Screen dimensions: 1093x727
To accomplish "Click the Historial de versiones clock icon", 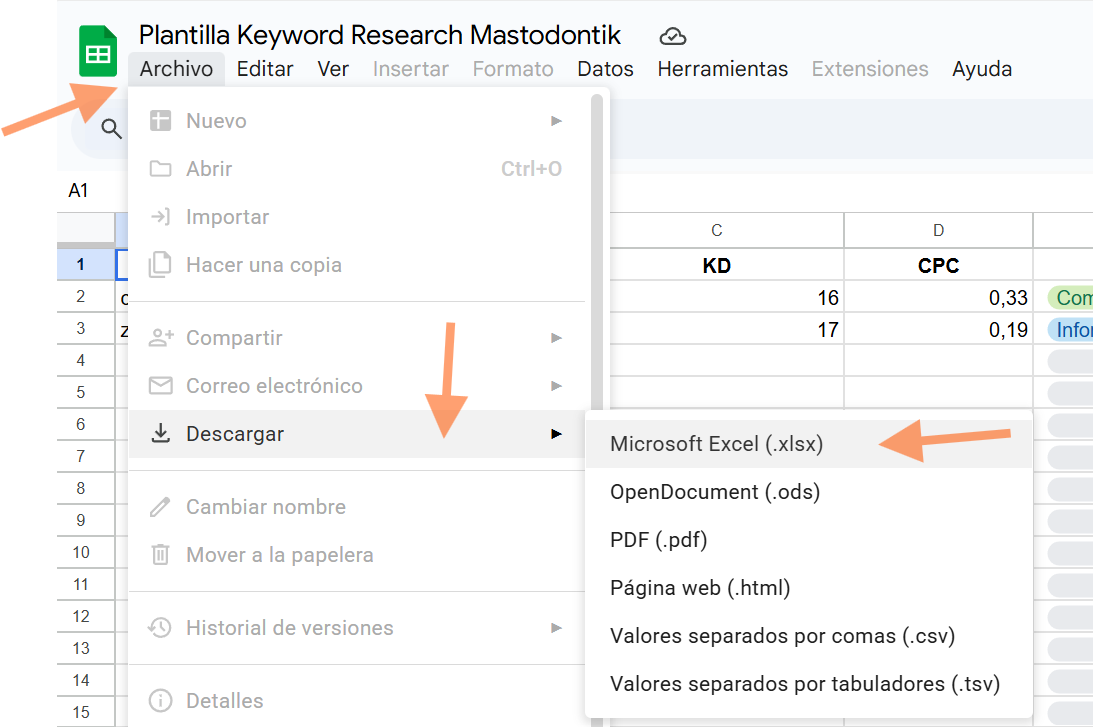I will pyautogui.click(x=160, y=627).
